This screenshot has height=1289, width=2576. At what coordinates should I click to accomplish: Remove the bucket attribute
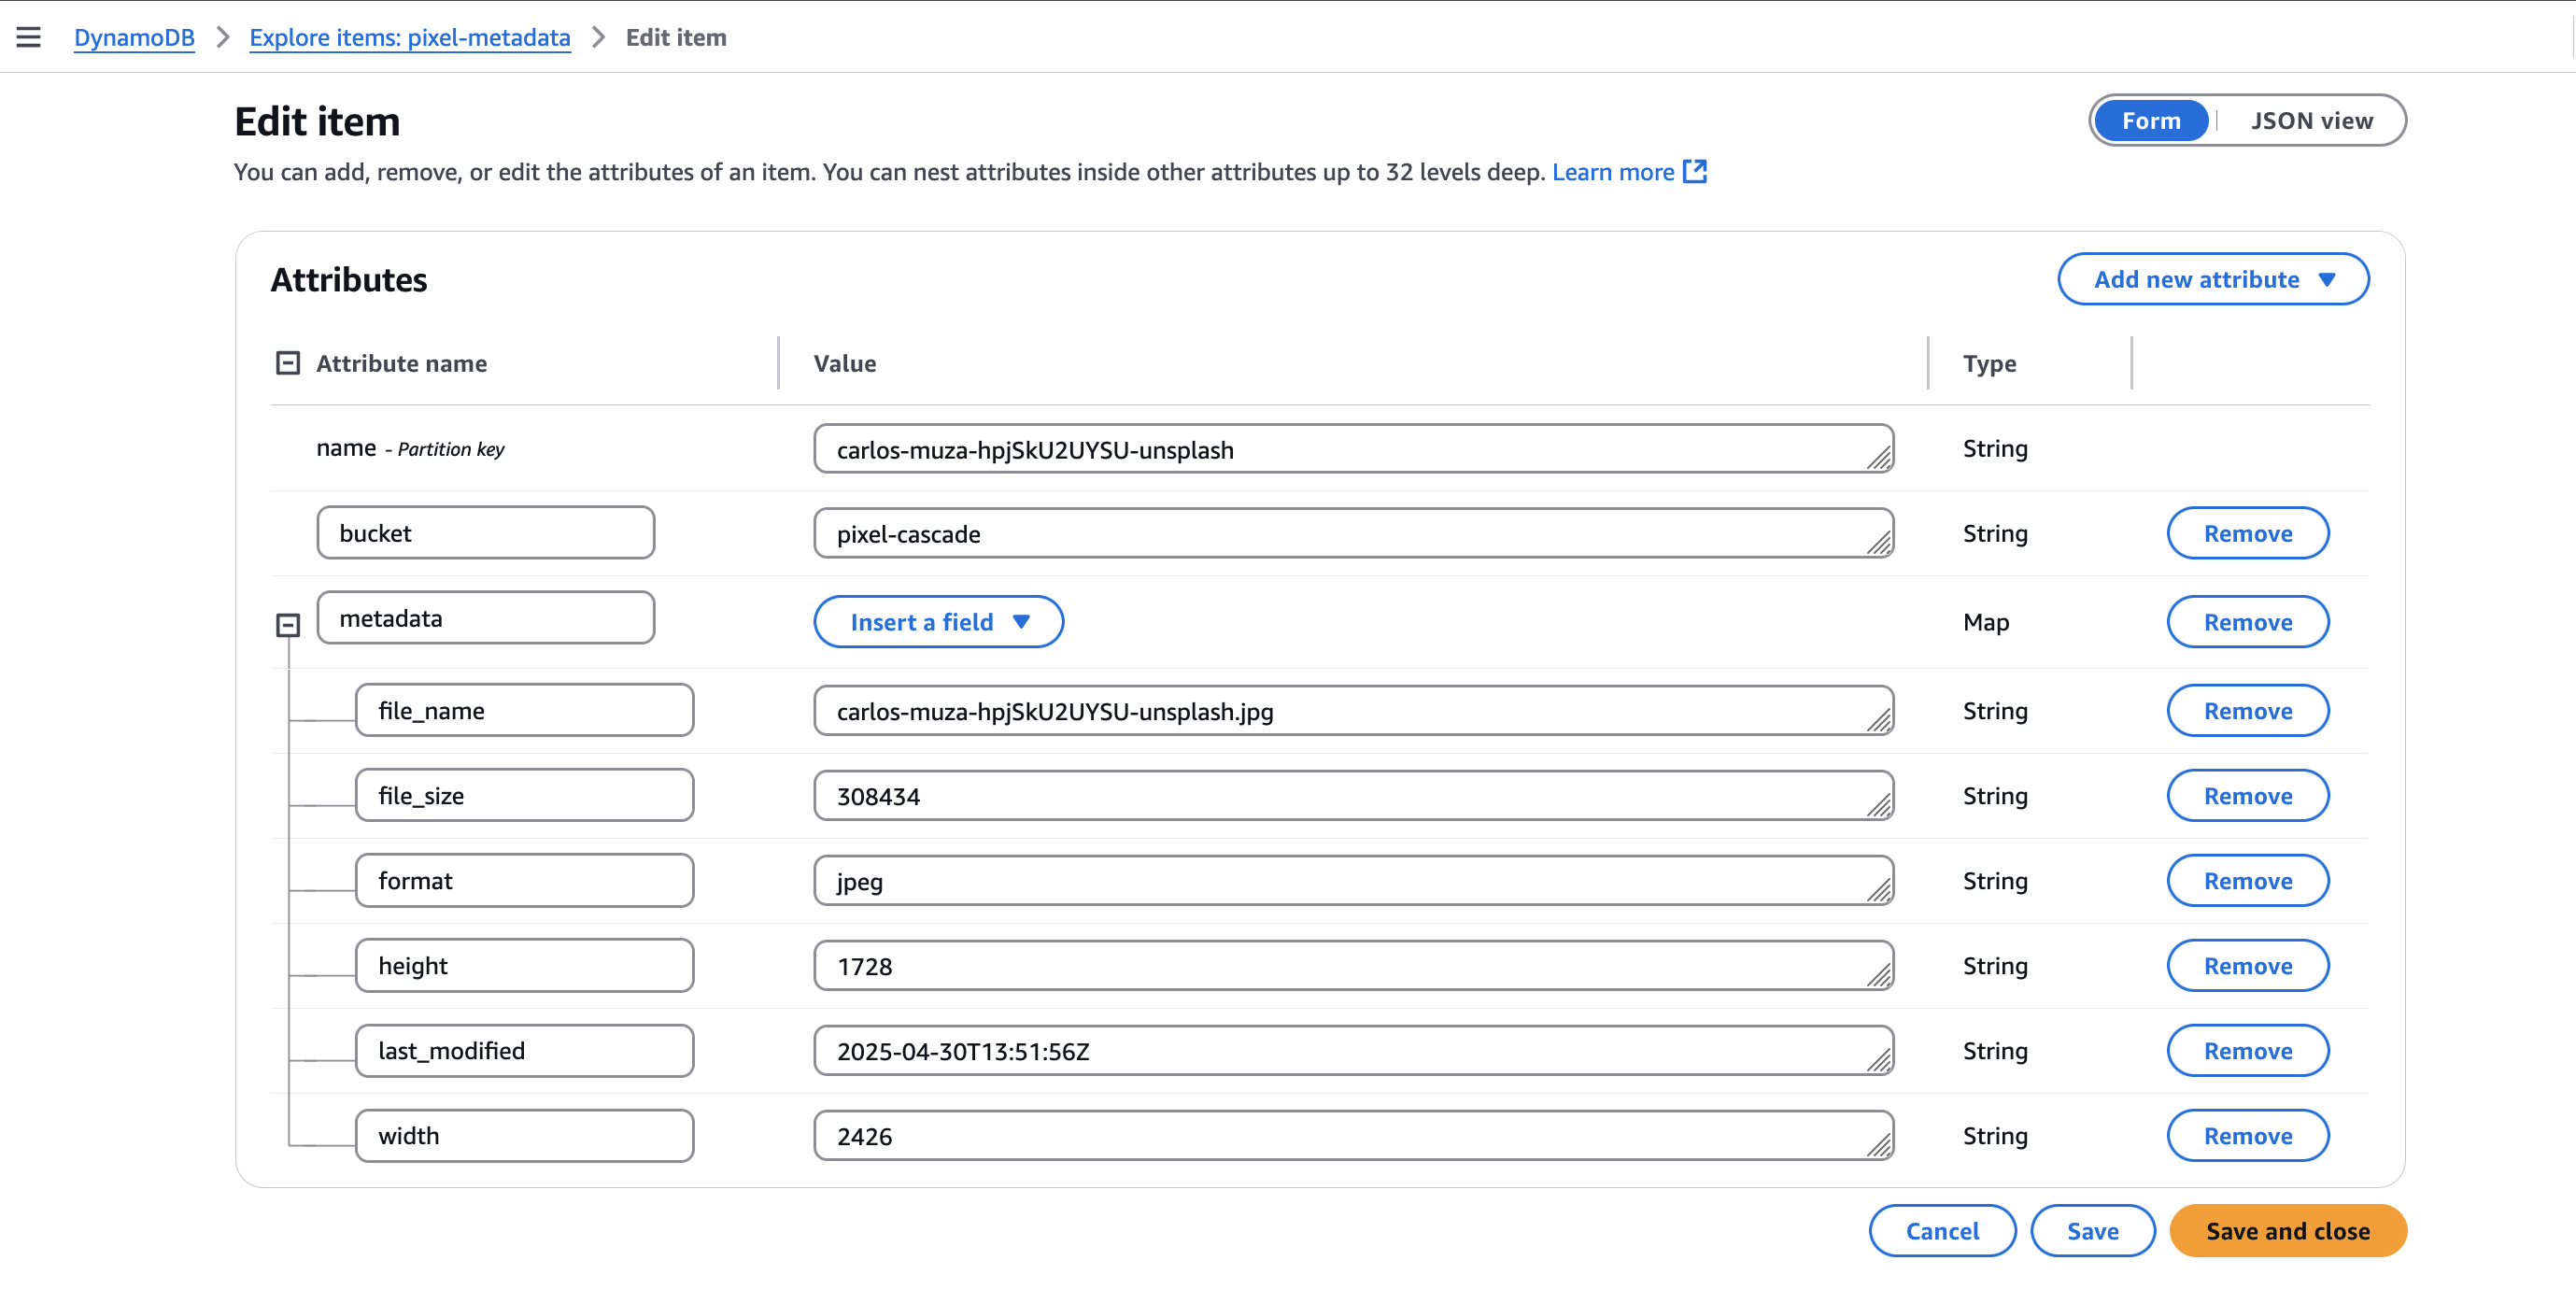[x=2248, y=533]
